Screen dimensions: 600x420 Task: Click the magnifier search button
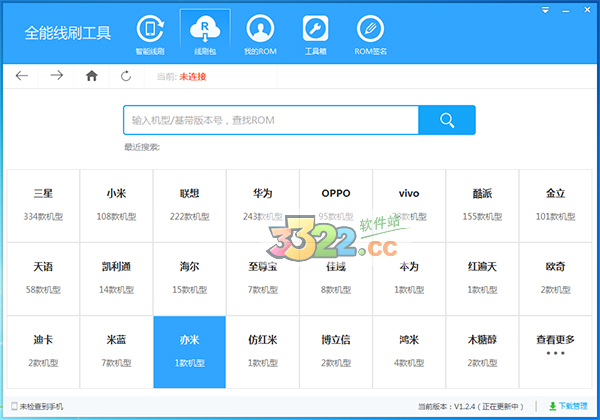pyautogui.click(x=447, y=120)
